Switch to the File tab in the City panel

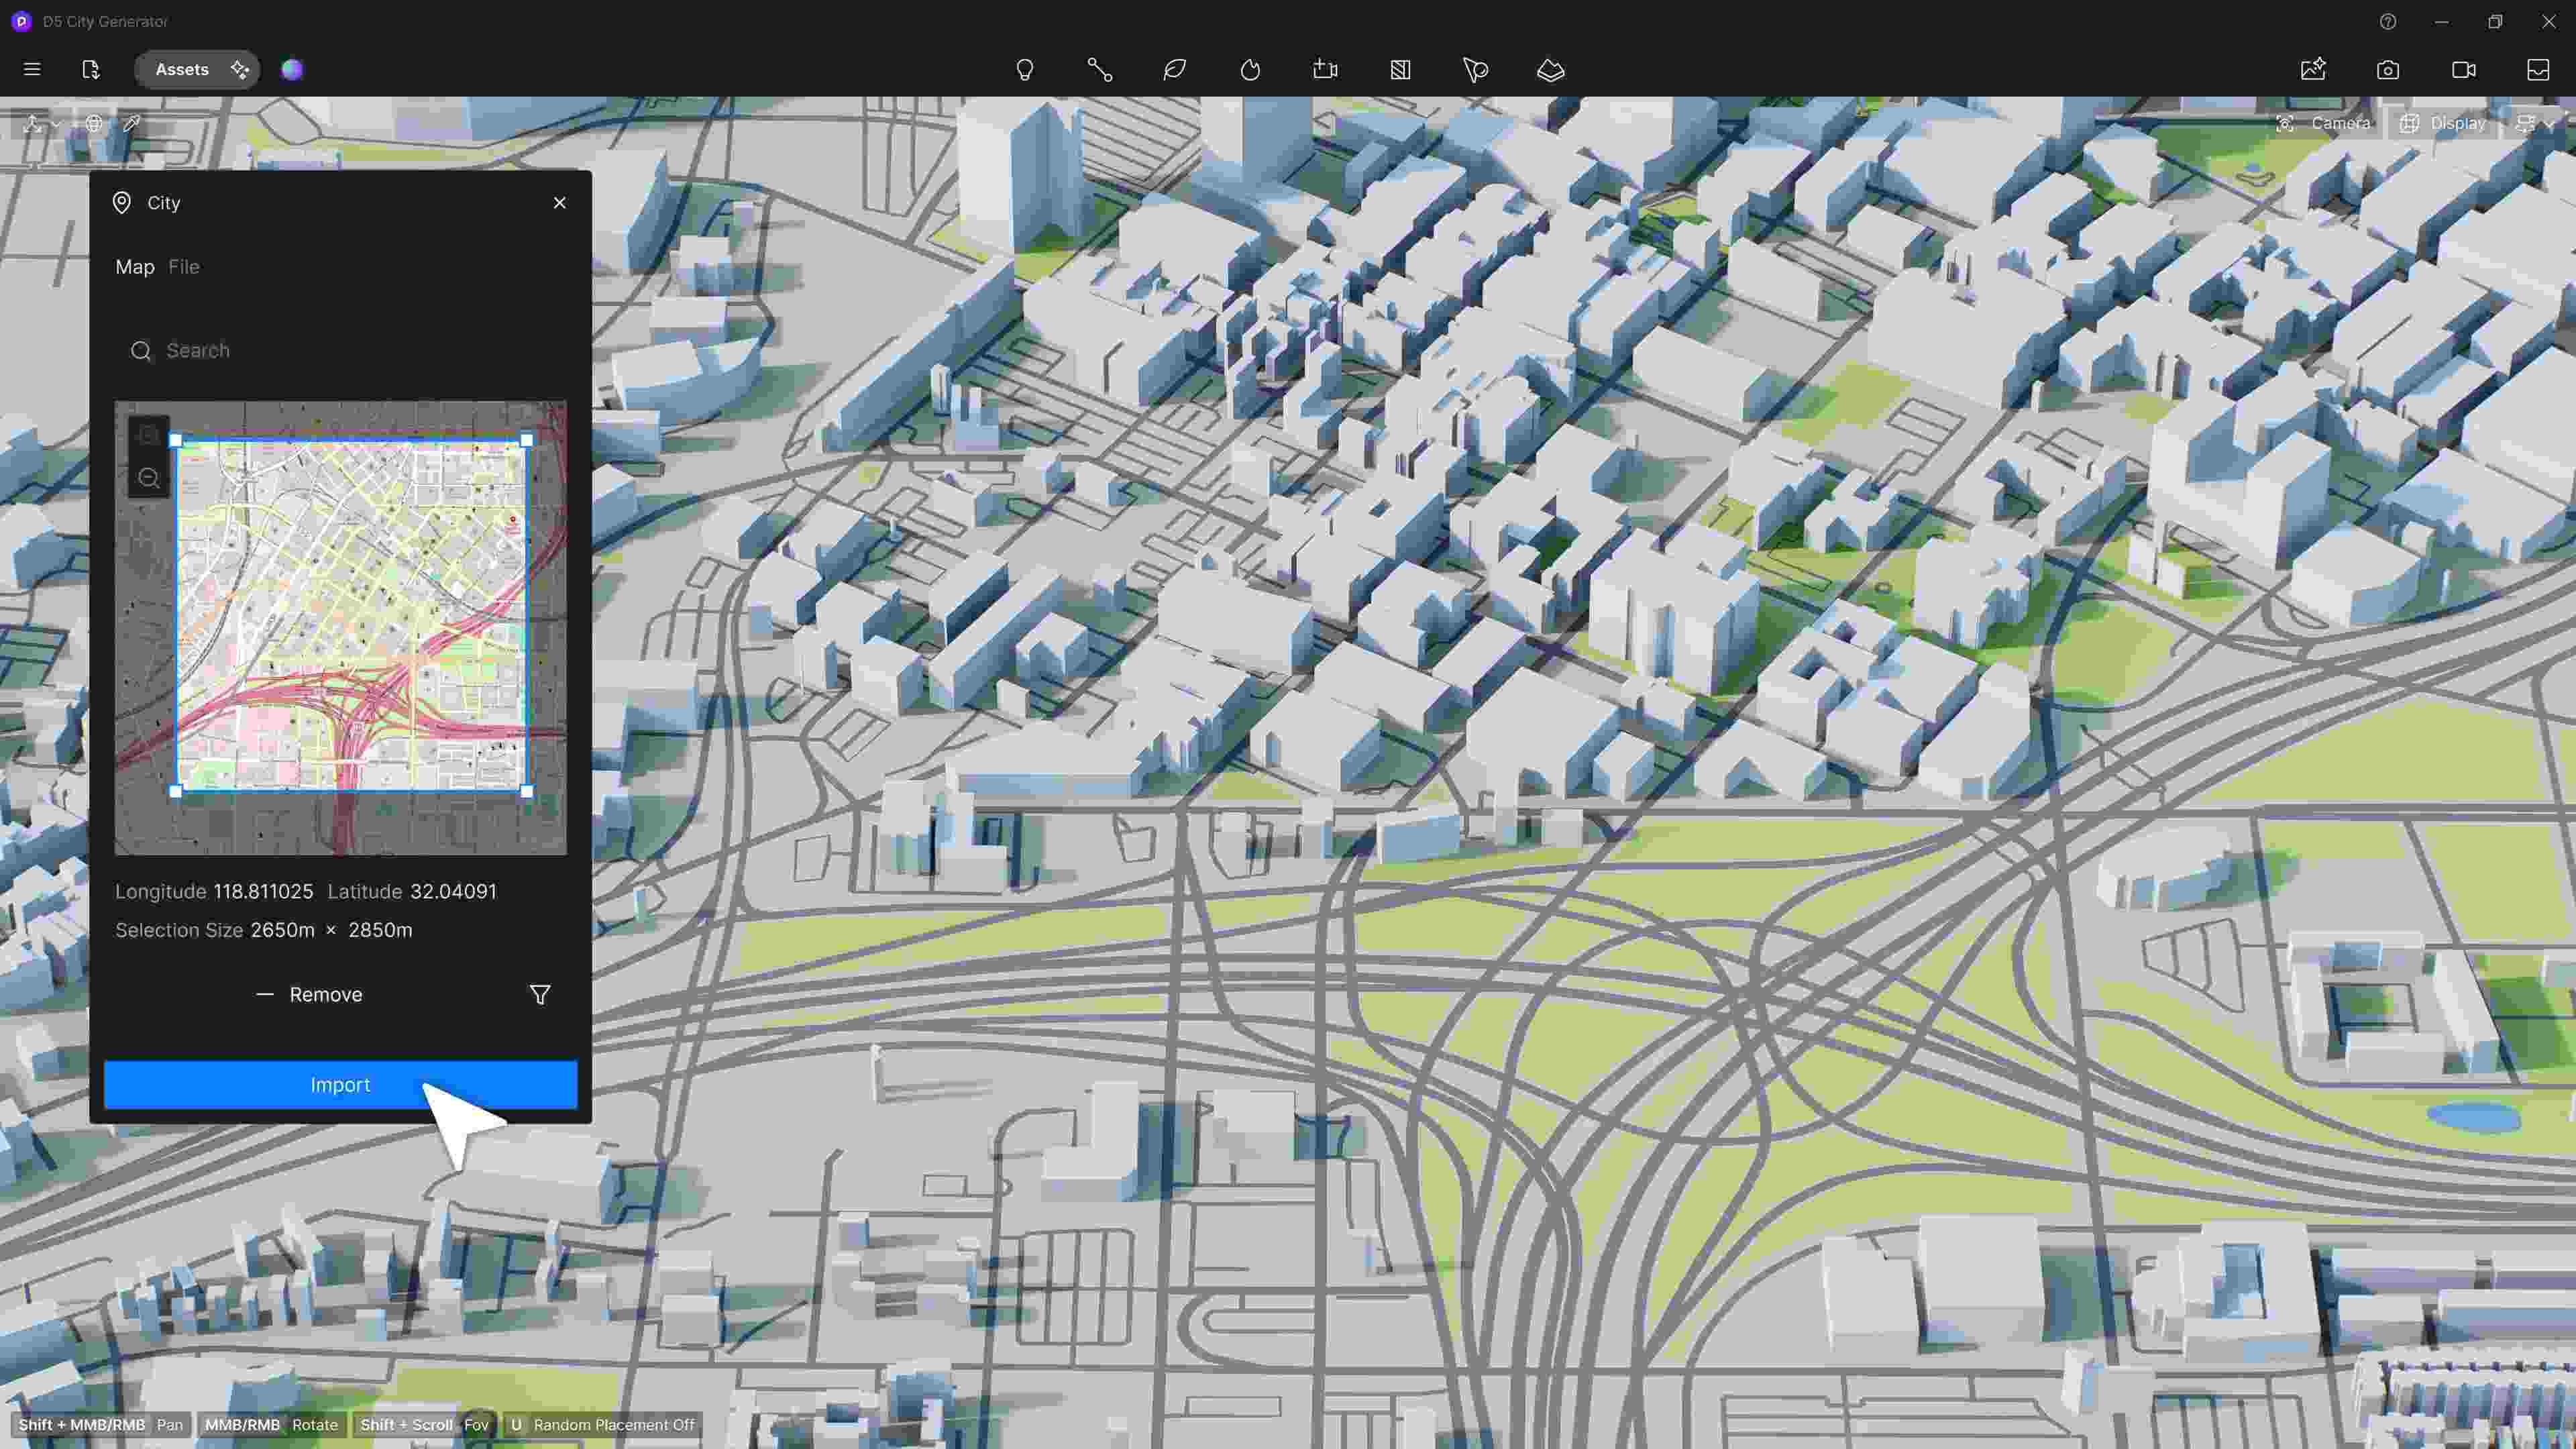point(183,267)
